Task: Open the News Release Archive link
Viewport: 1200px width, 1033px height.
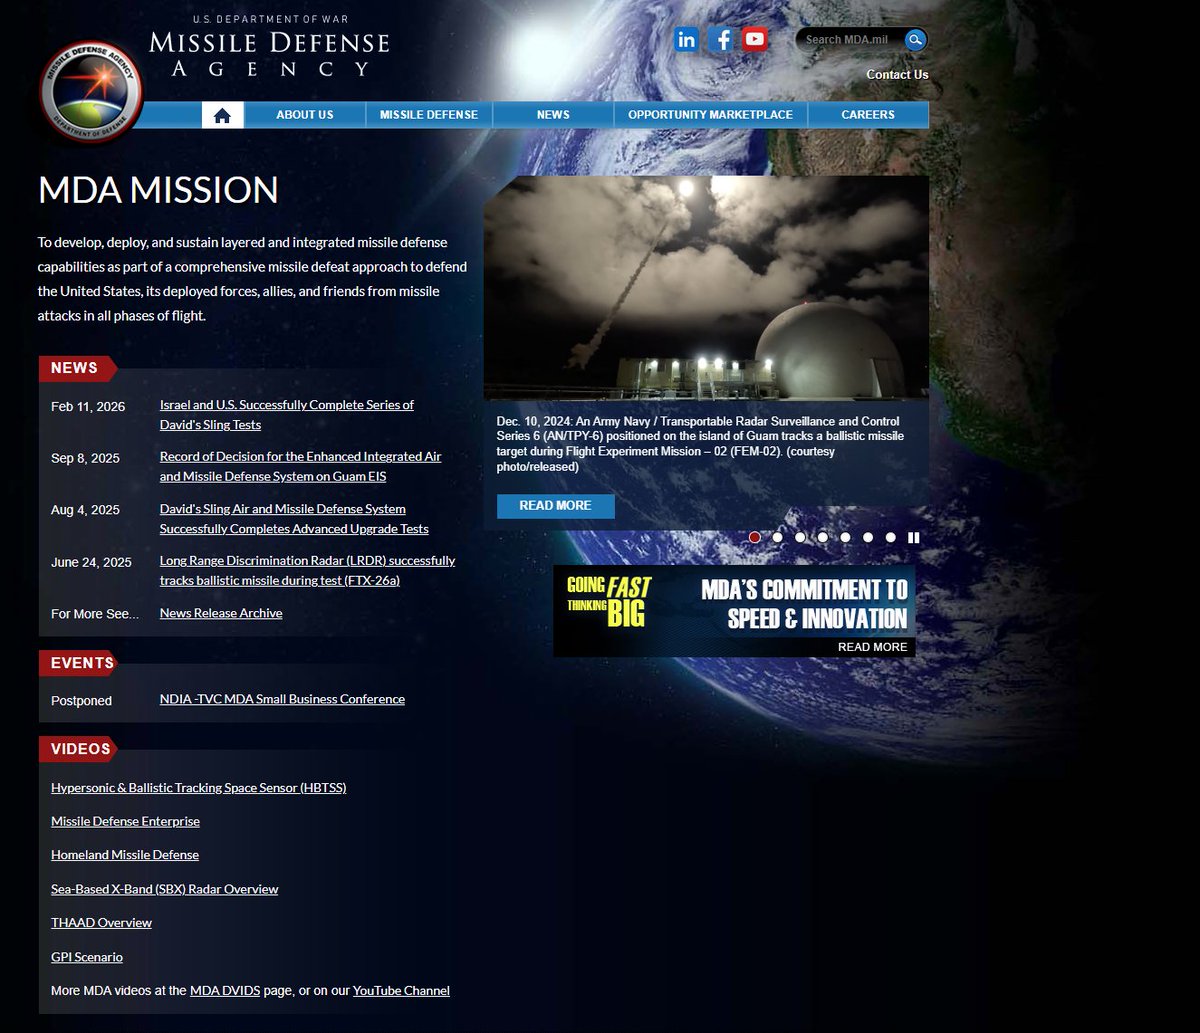Action: pos(221,613)
